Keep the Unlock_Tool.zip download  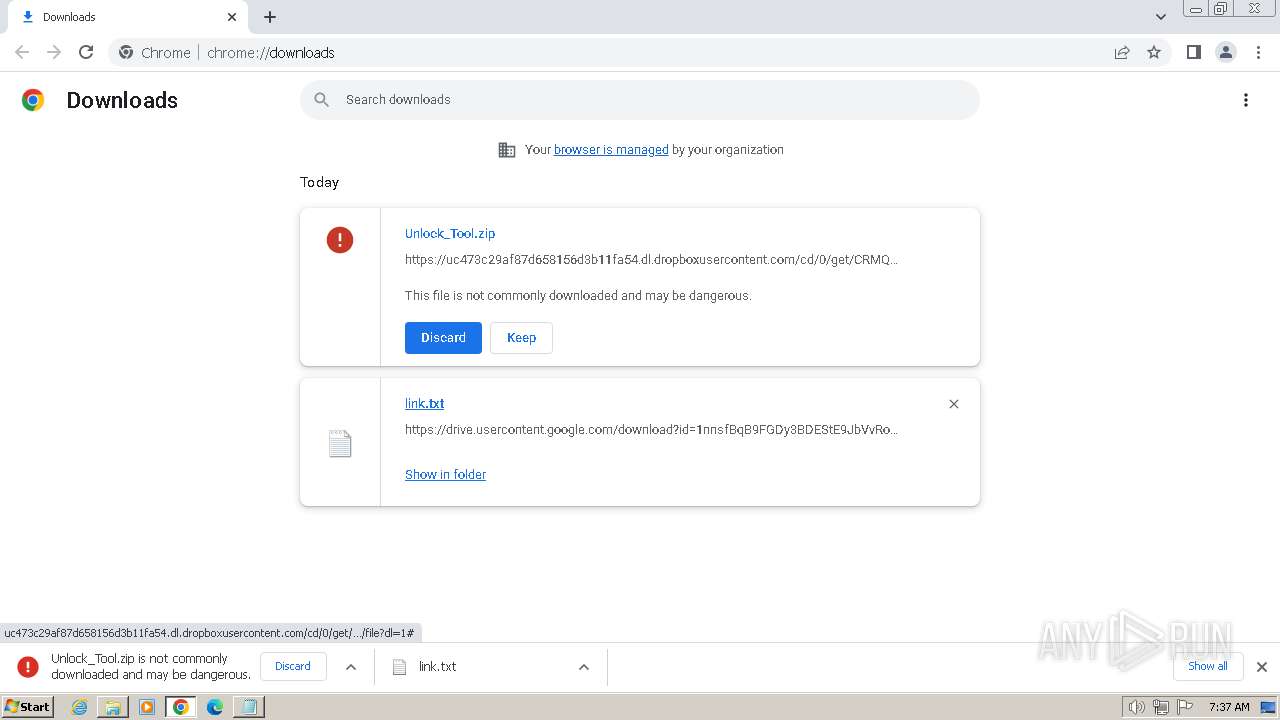(x=521, y=338)
